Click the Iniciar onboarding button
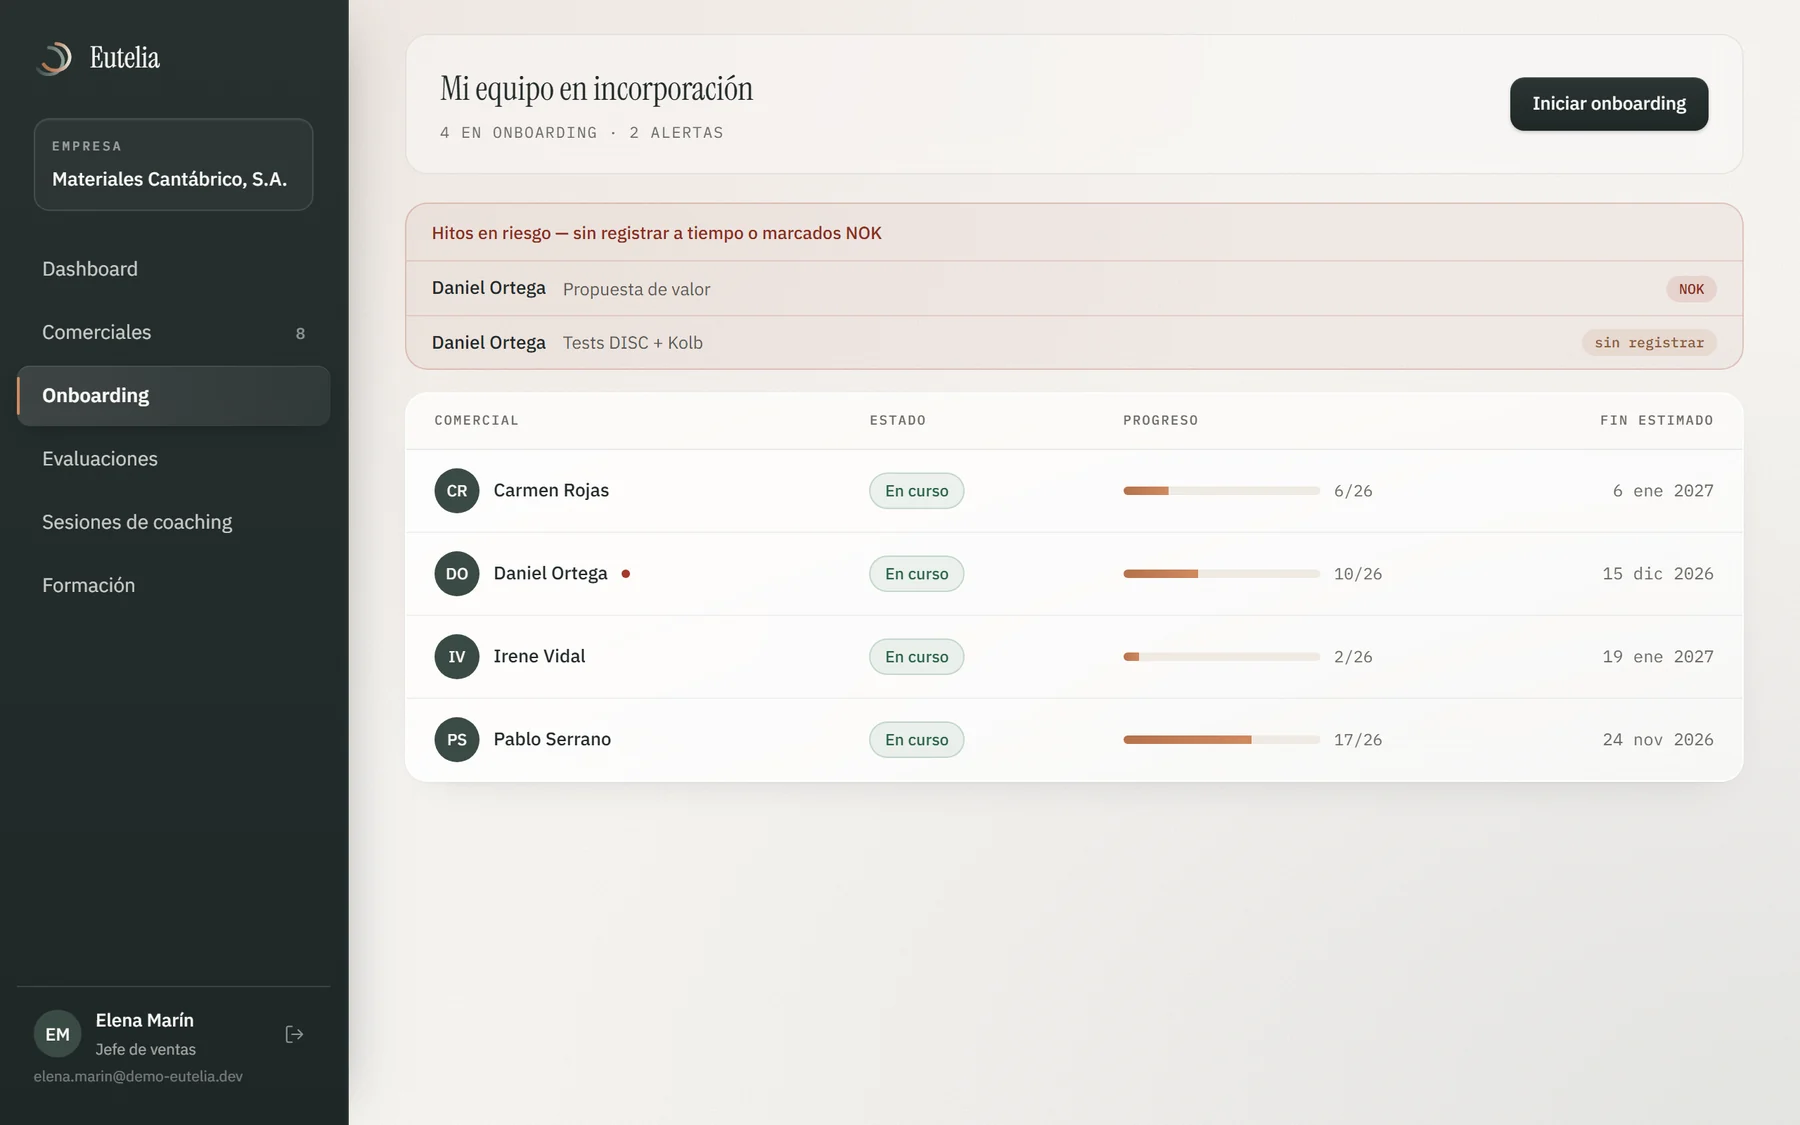This screenshot has height=1125, width=1800. click(1609, 104)
